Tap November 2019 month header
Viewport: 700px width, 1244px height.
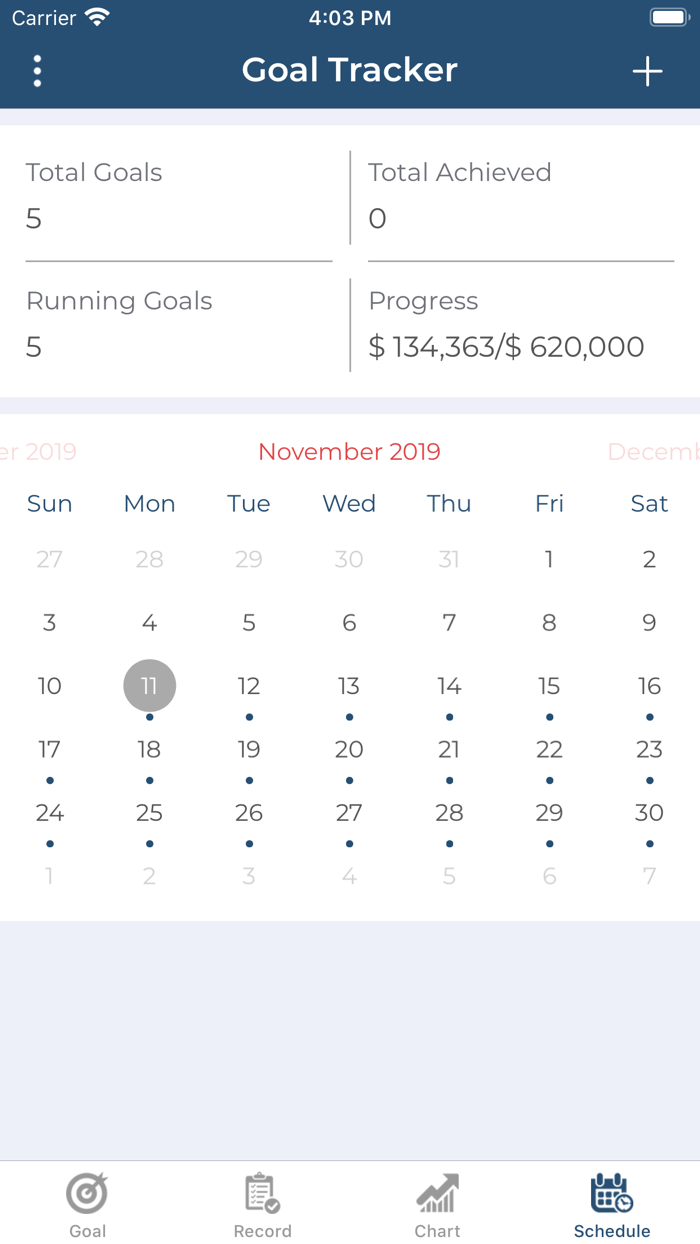(349, 452)
